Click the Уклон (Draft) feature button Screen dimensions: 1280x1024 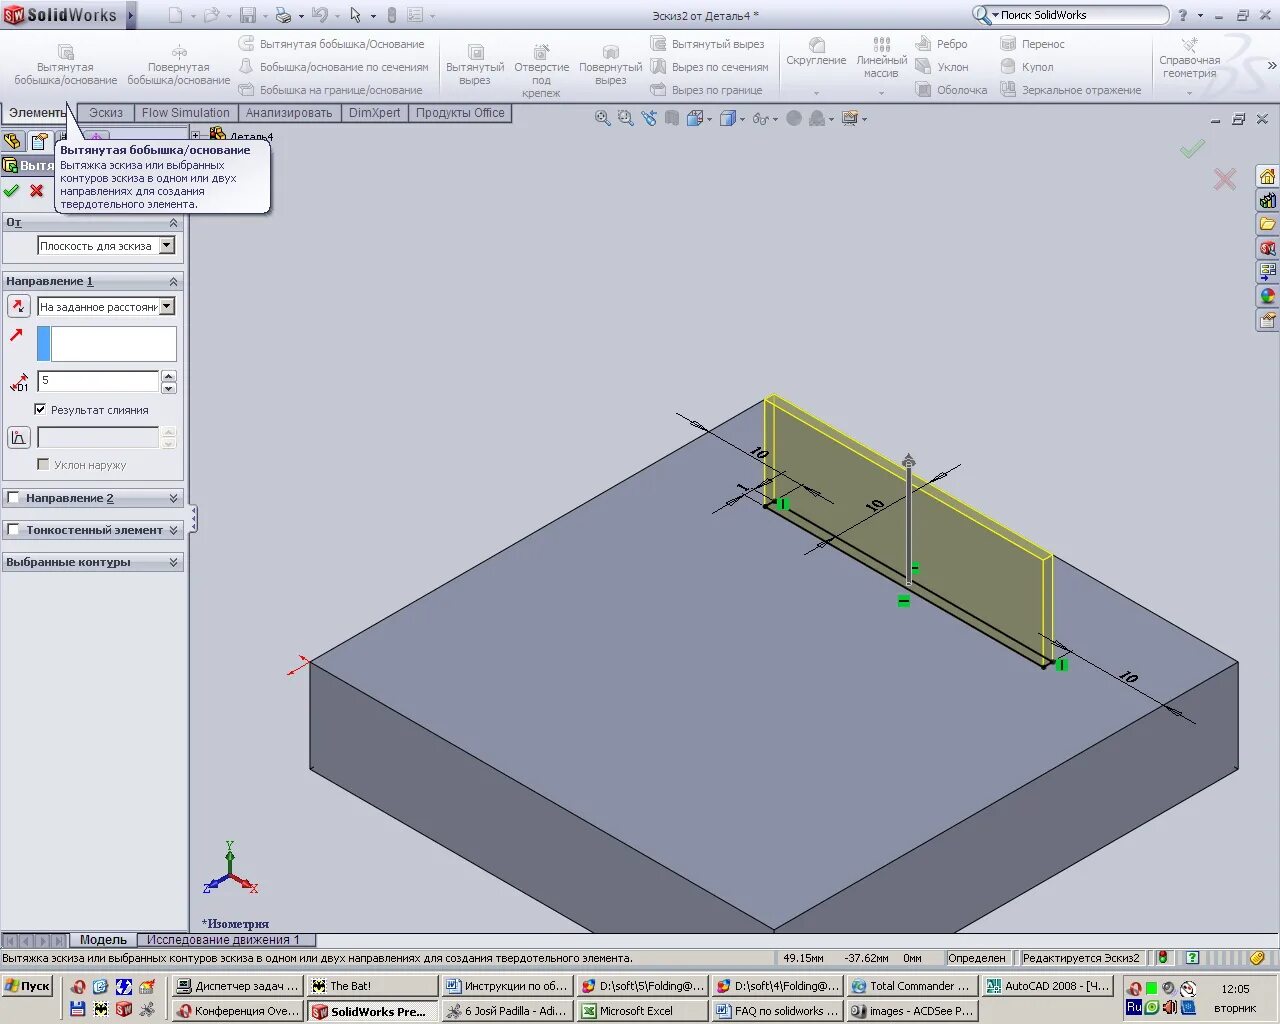pos(942,67)
